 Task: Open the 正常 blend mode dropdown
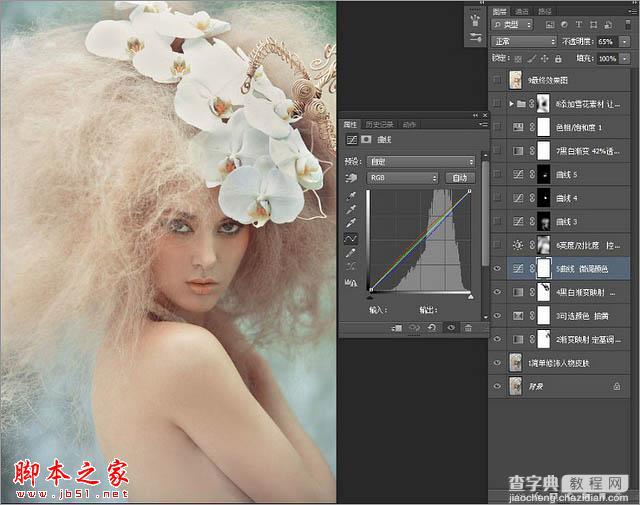coord(524,42)
